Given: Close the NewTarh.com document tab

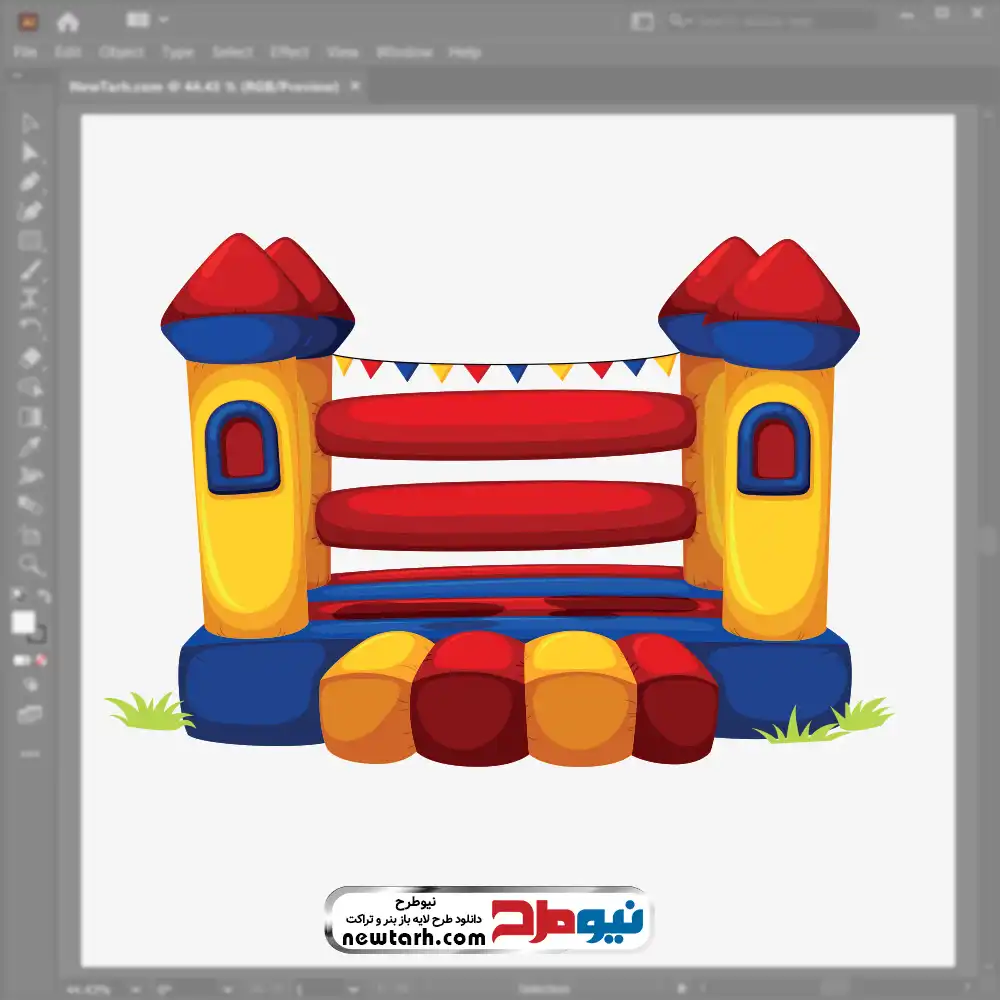Looking at the screenshot, I should tap(354, 87).
